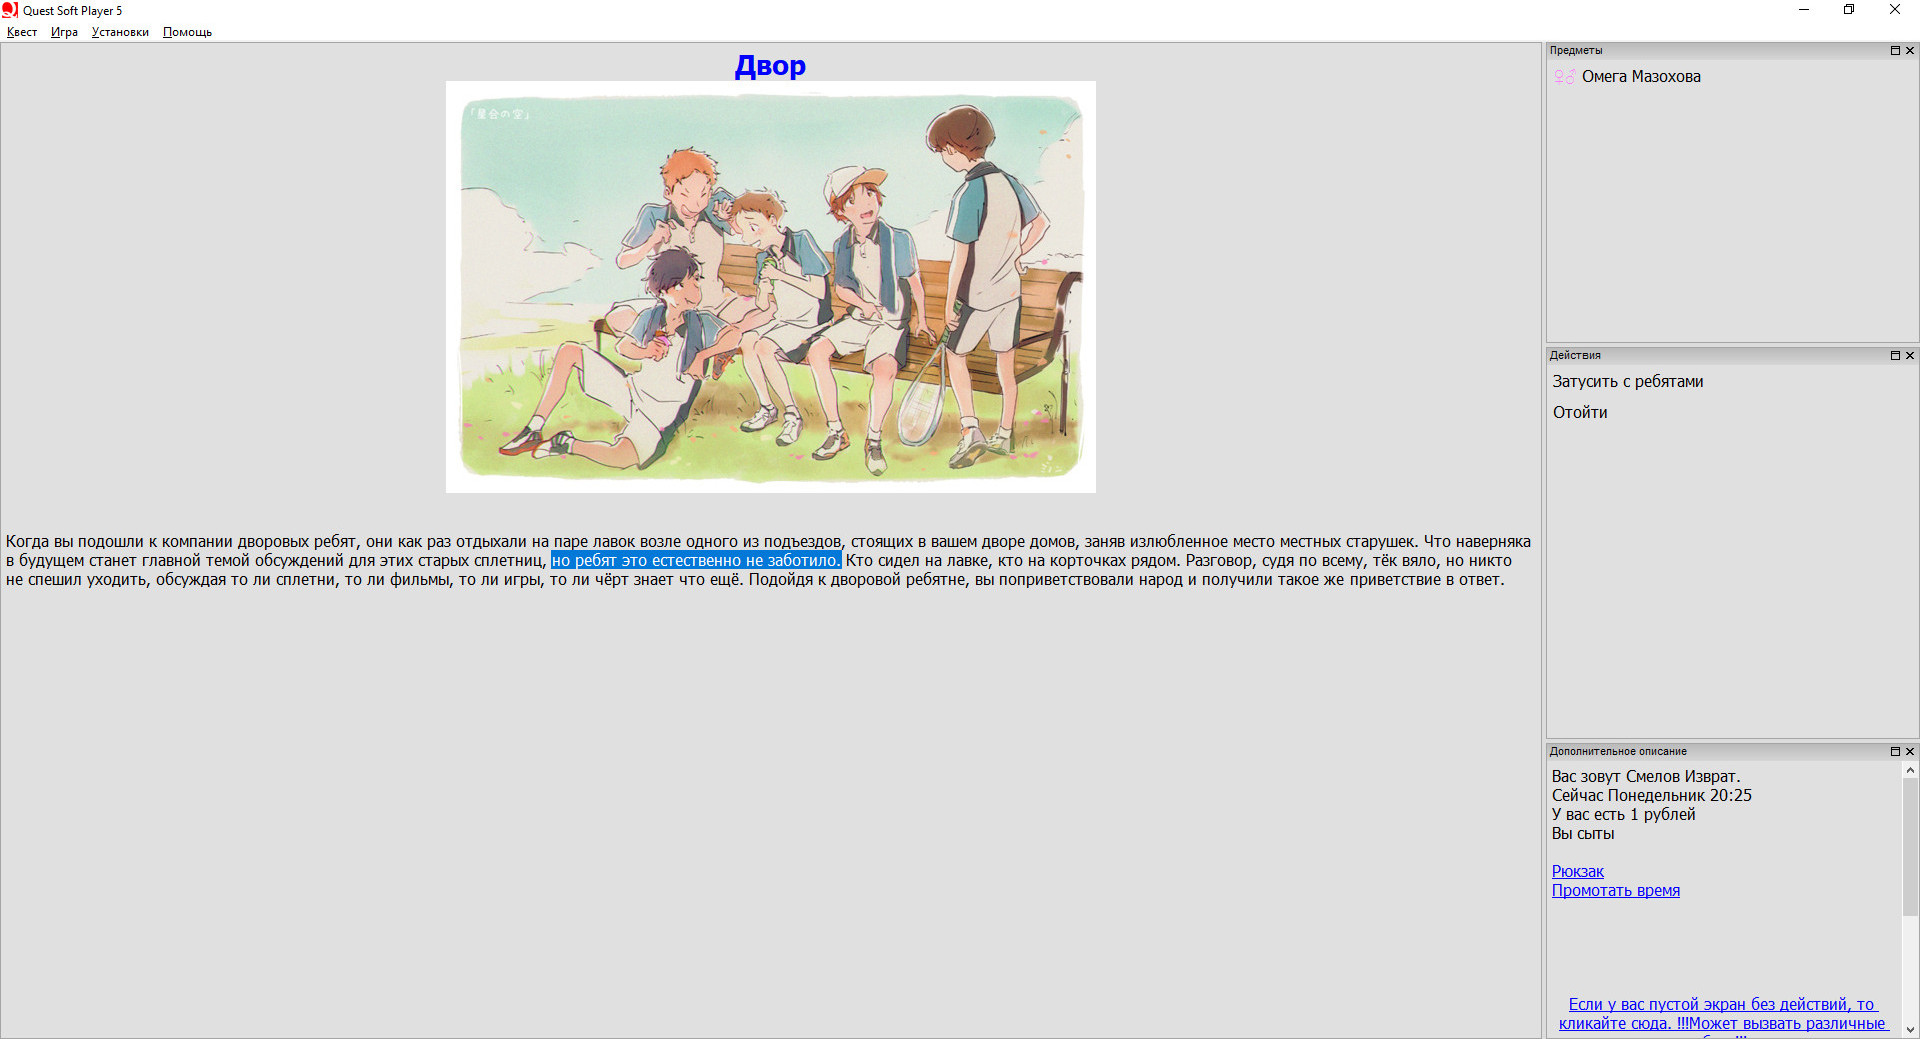Choose action Затусить с ребятами
The image size is (1920, 1039).
pyautogui.click(x=1627, y=381)
